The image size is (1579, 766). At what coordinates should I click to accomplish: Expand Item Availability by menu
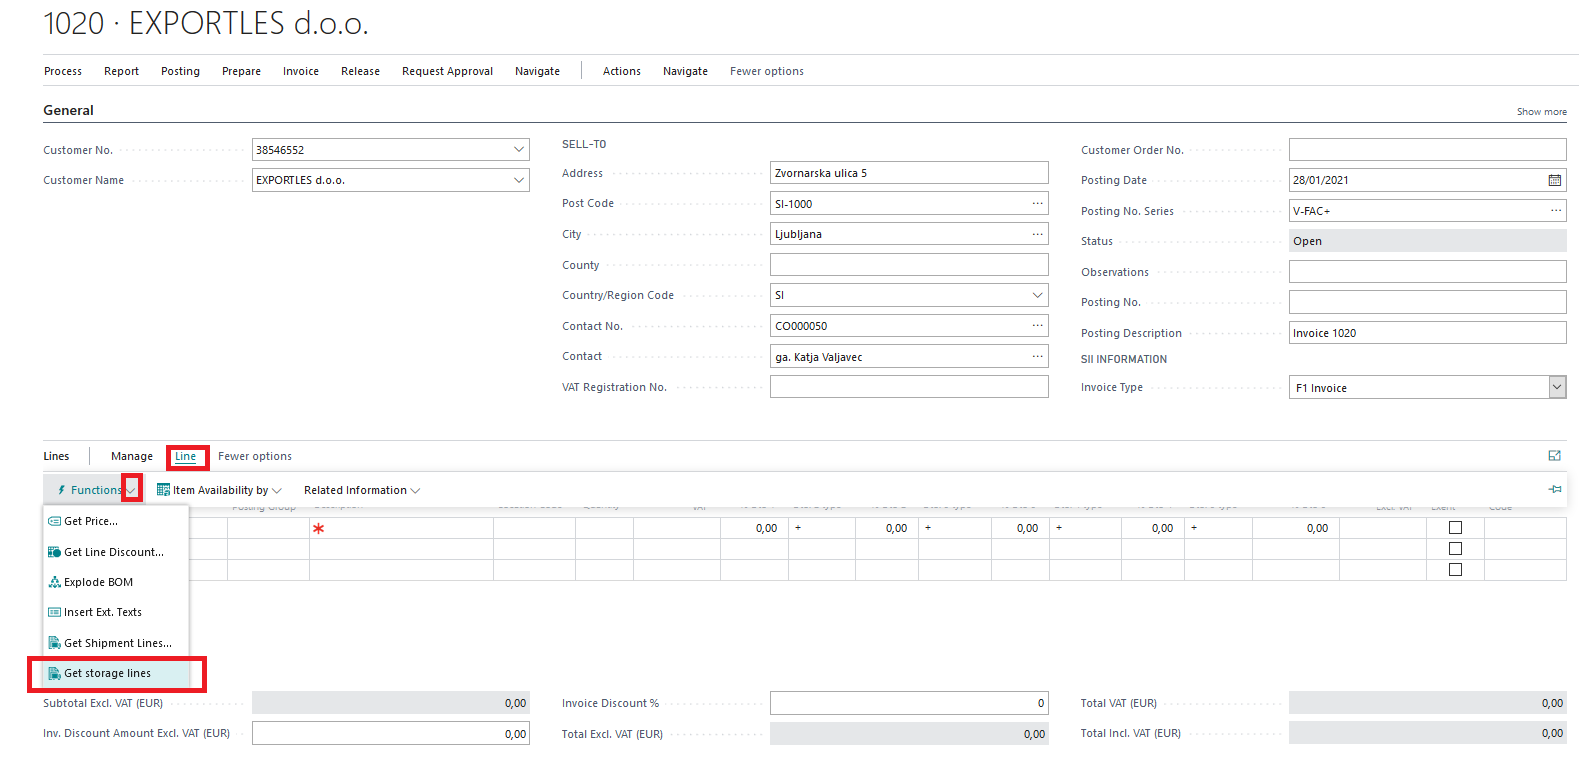tap(277, 491)
